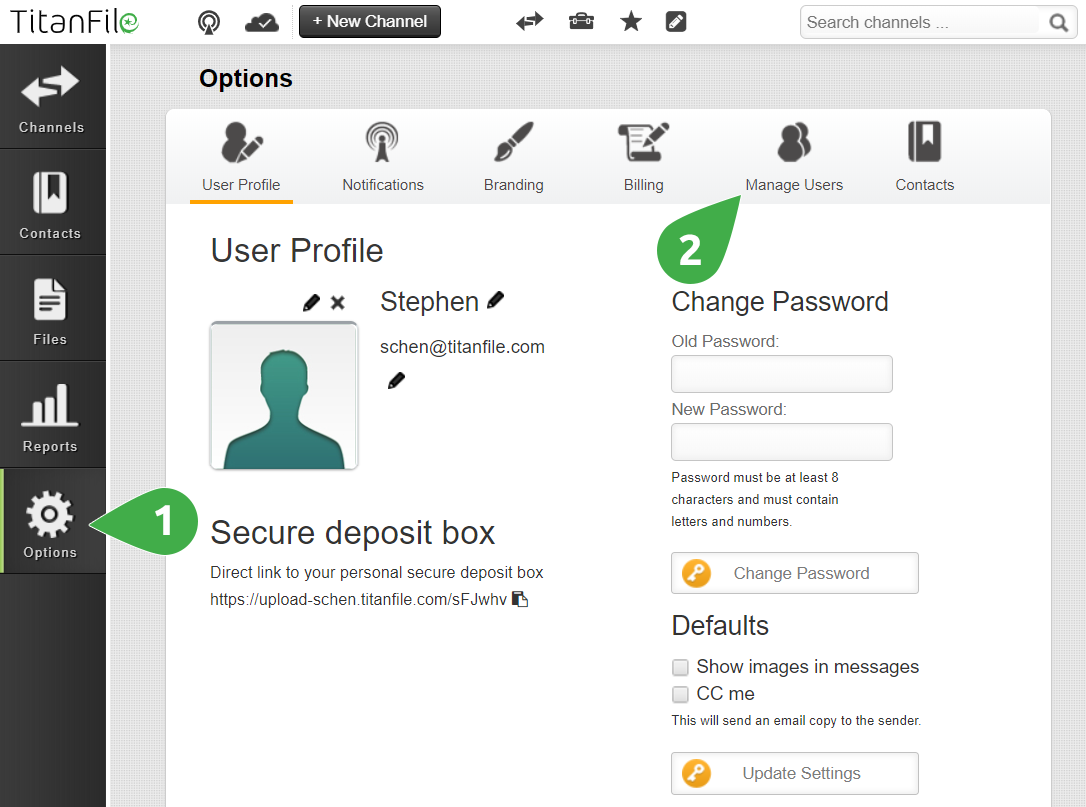The image size is (1086, 807).
Task: Open the Channels panel in the sidebar
Action: [x=52, y=96]
